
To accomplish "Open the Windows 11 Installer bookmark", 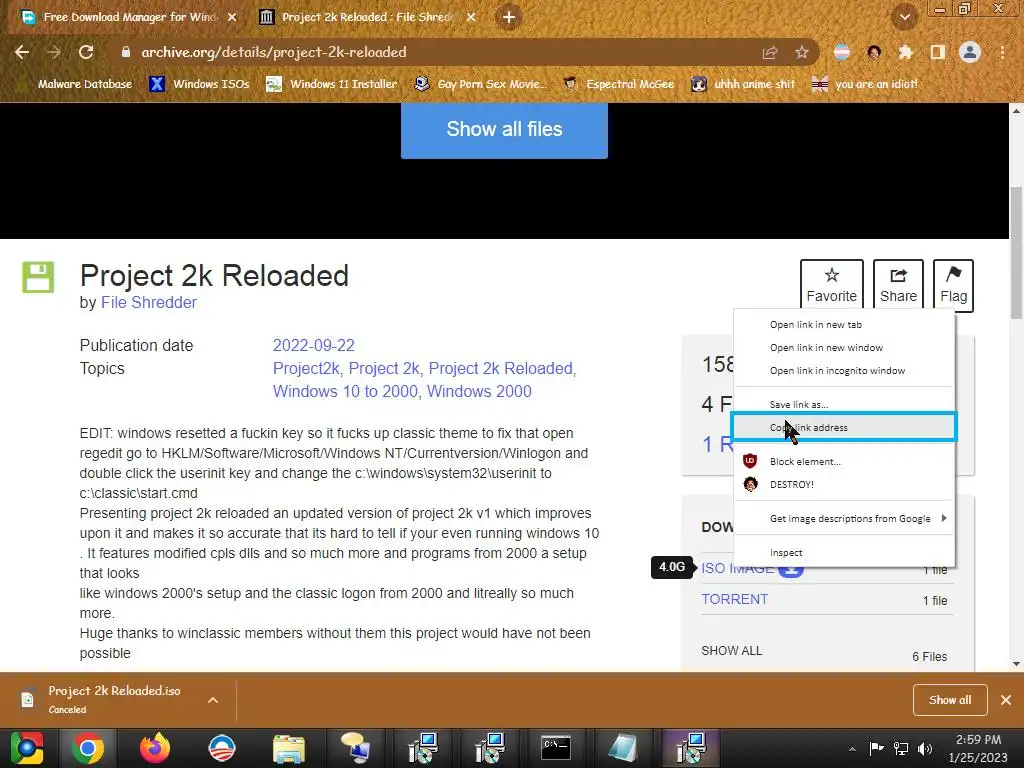I will click(332, 84).
